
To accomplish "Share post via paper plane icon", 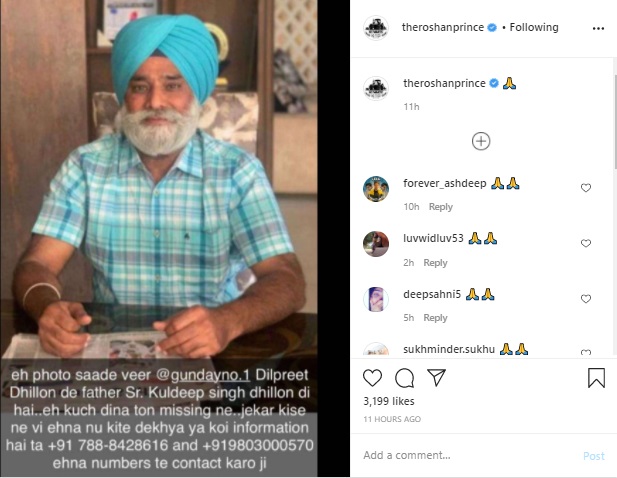I will (436, 377).
